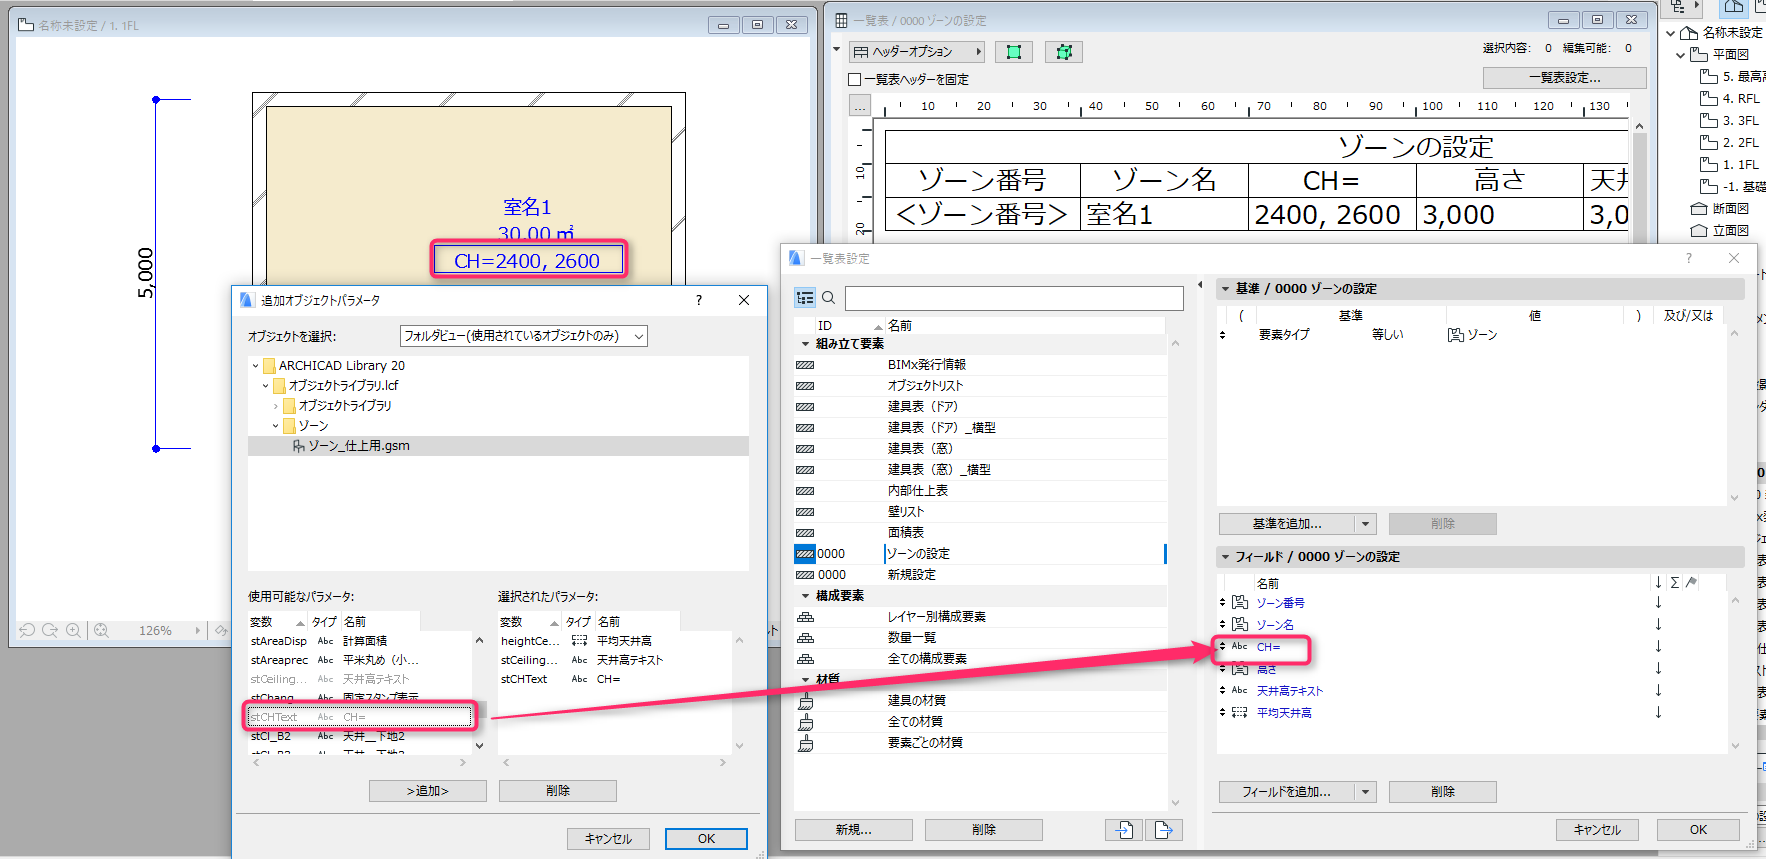This screenshot has width=1766, height=859.
Task: Toggle tree view icon in scheme list
Action: 805,298
